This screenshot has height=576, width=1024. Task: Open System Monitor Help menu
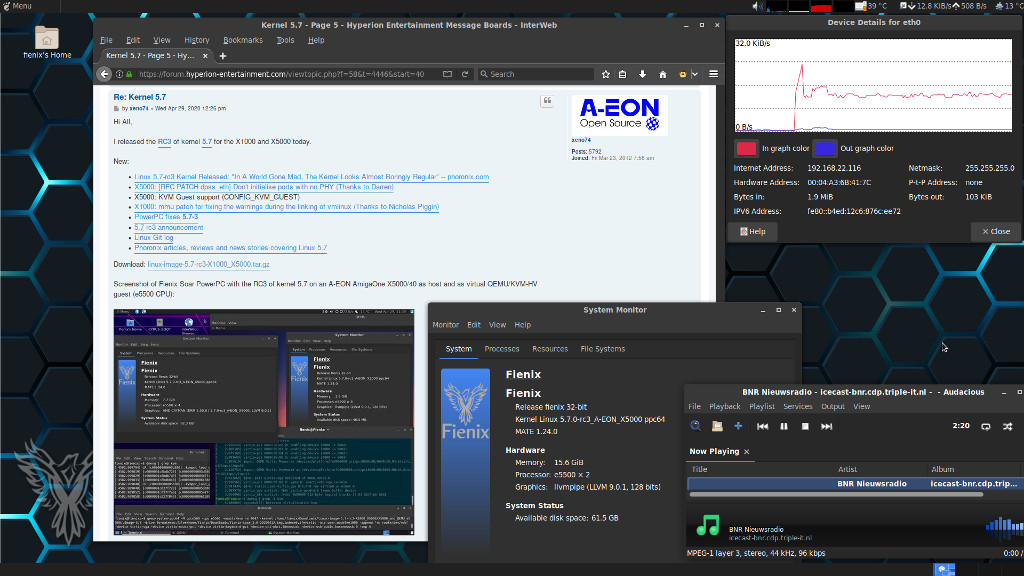(522, 325)
